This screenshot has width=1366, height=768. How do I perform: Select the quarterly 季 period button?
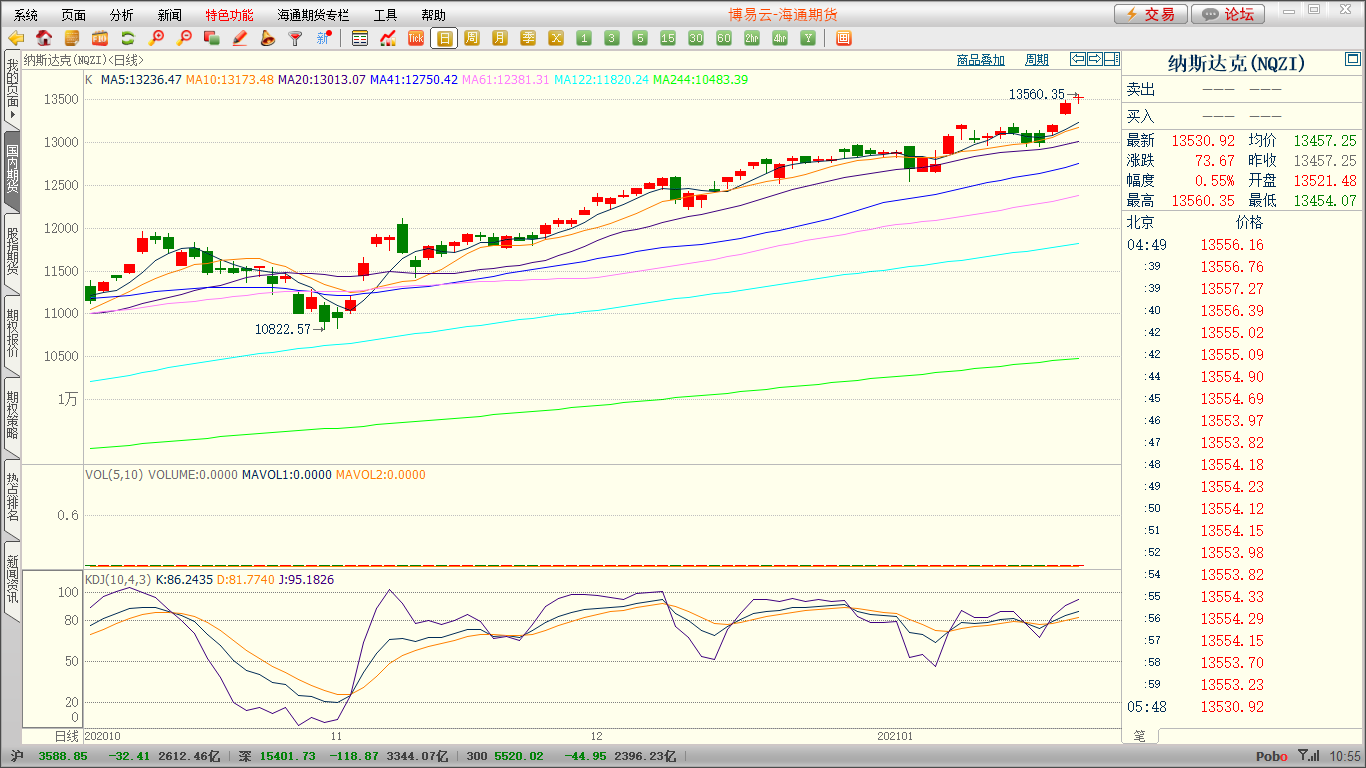point(528,38)
